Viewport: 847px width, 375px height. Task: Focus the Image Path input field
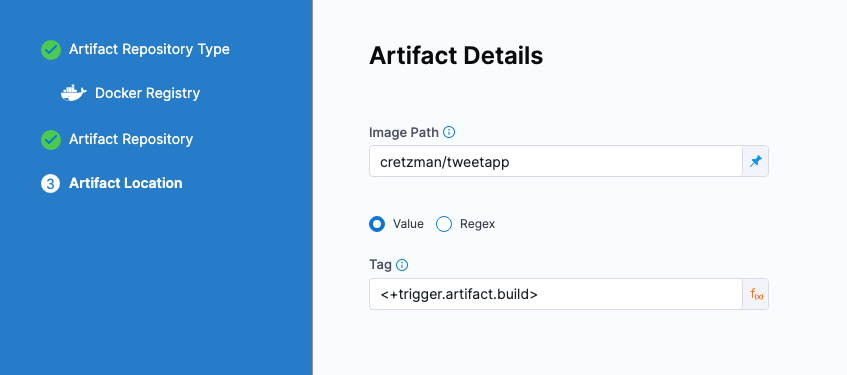click(556, 161)
